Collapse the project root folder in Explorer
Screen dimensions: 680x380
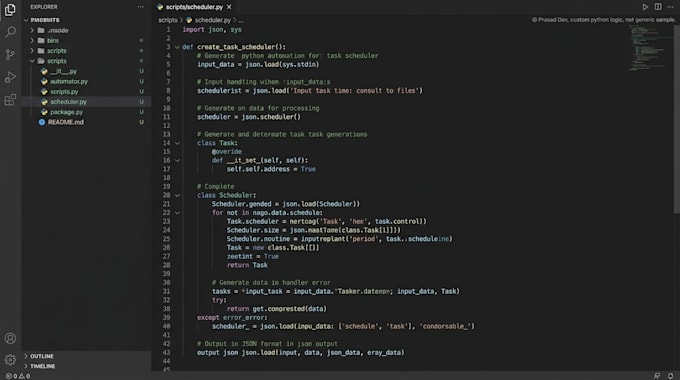pyautogui.click(x=26, y=20)
